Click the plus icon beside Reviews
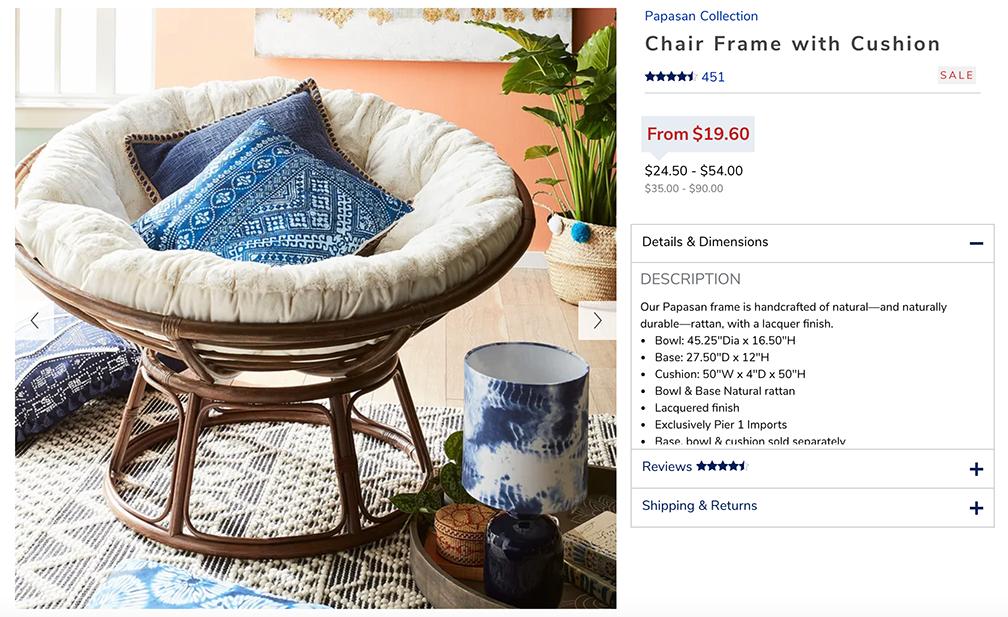Viewport: 1008px width, 617px height. click(x=976, y=469)
